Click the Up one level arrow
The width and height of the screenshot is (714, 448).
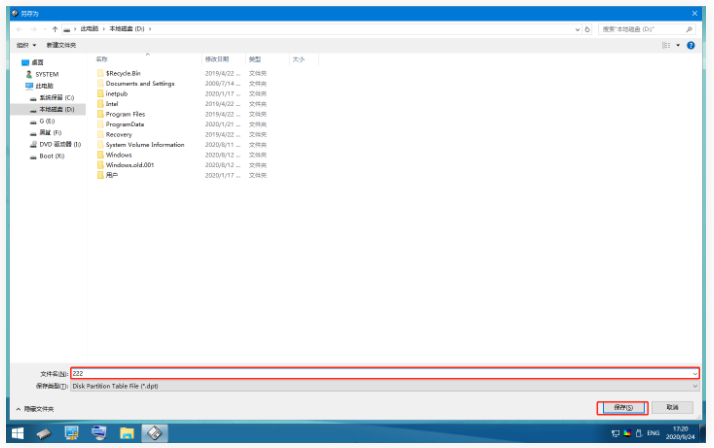55,30
